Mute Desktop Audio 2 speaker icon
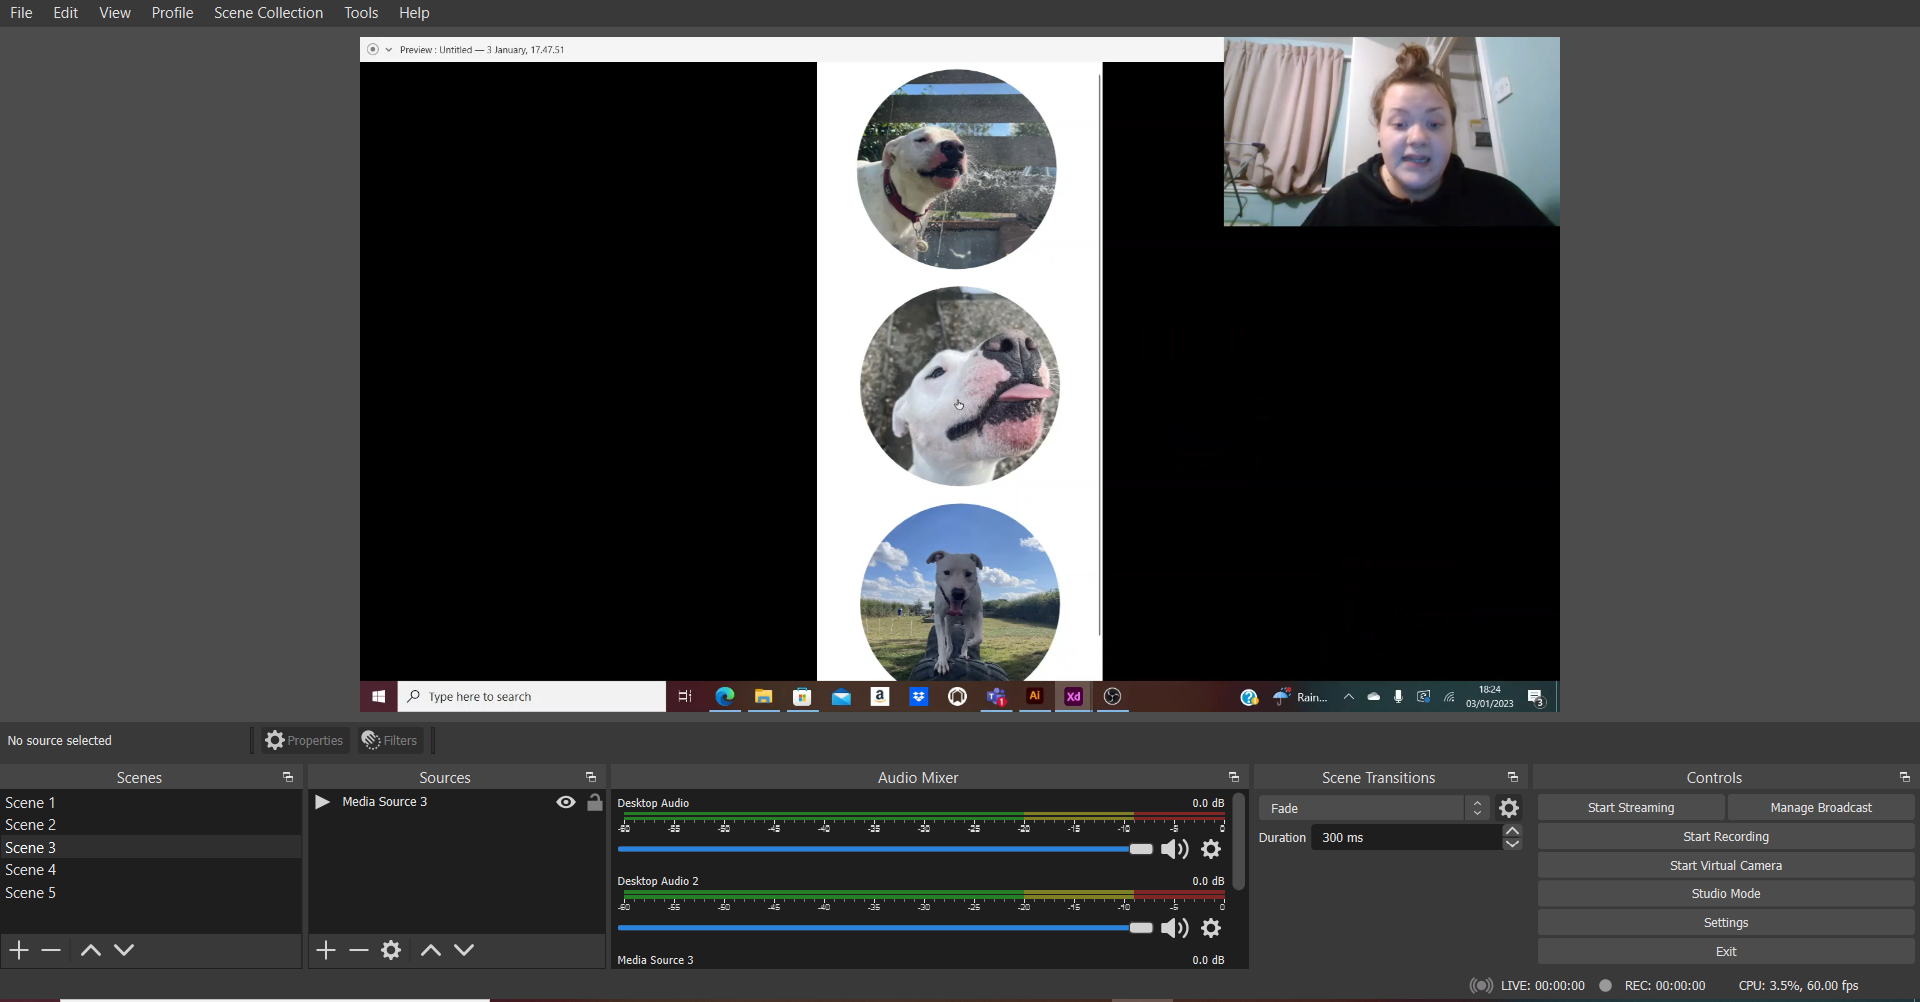 pyautogui.click(x=1175, y=928)
